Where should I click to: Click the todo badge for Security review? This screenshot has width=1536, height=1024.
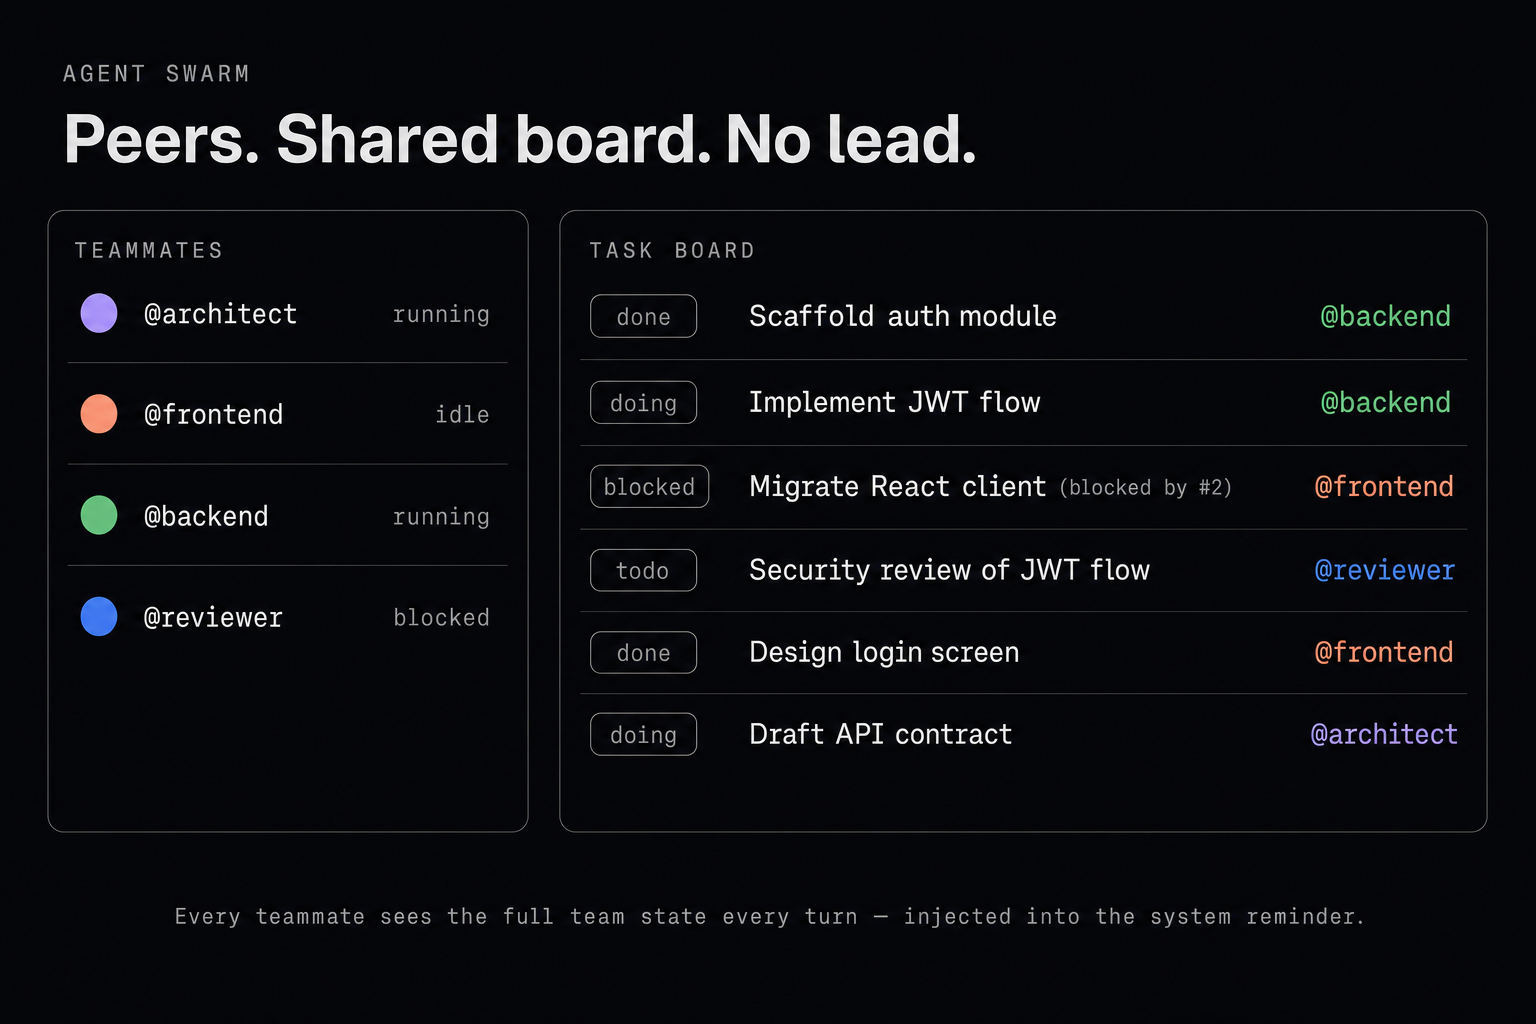(643, 570)
